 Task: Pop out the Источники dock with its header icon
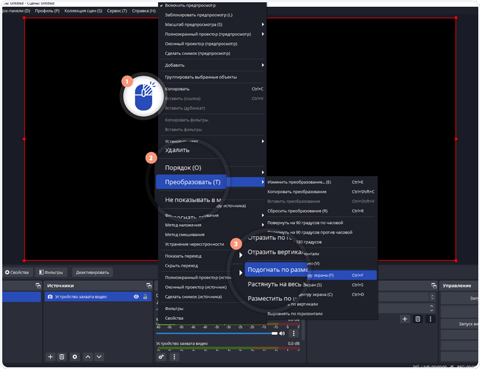(x=149, y=286)
